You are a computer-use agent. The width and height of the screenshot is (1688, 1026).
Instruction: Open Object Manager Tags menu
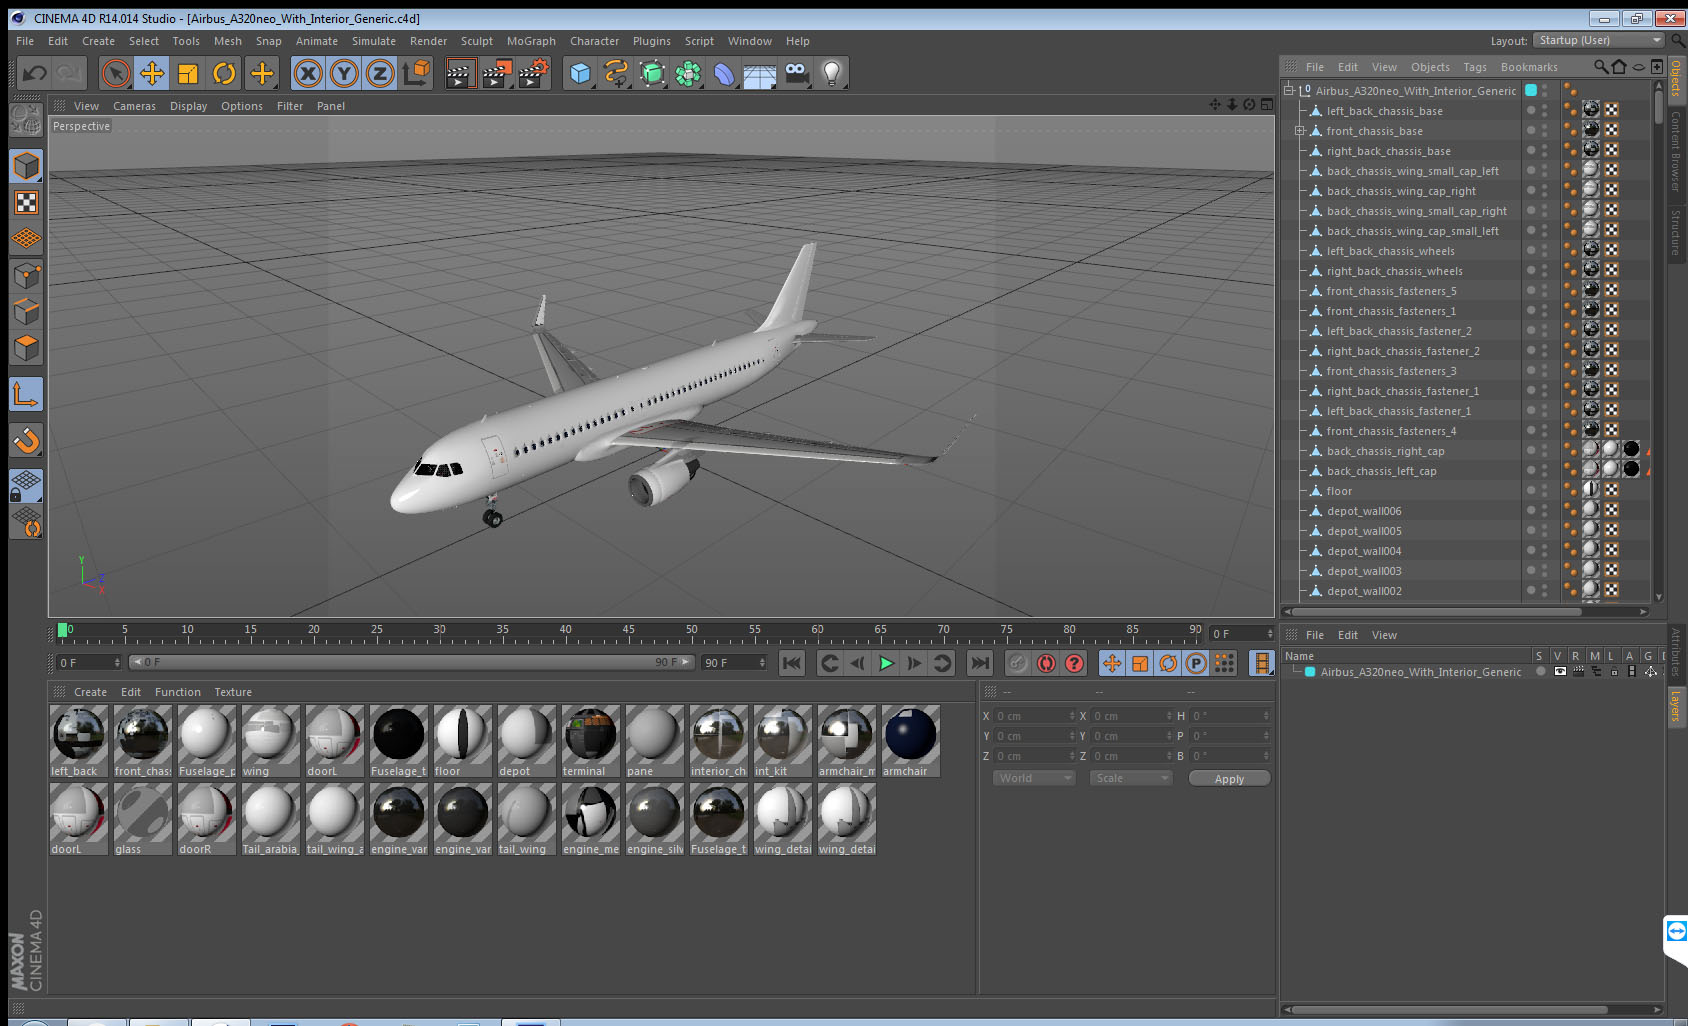[x=1475, y=67]
